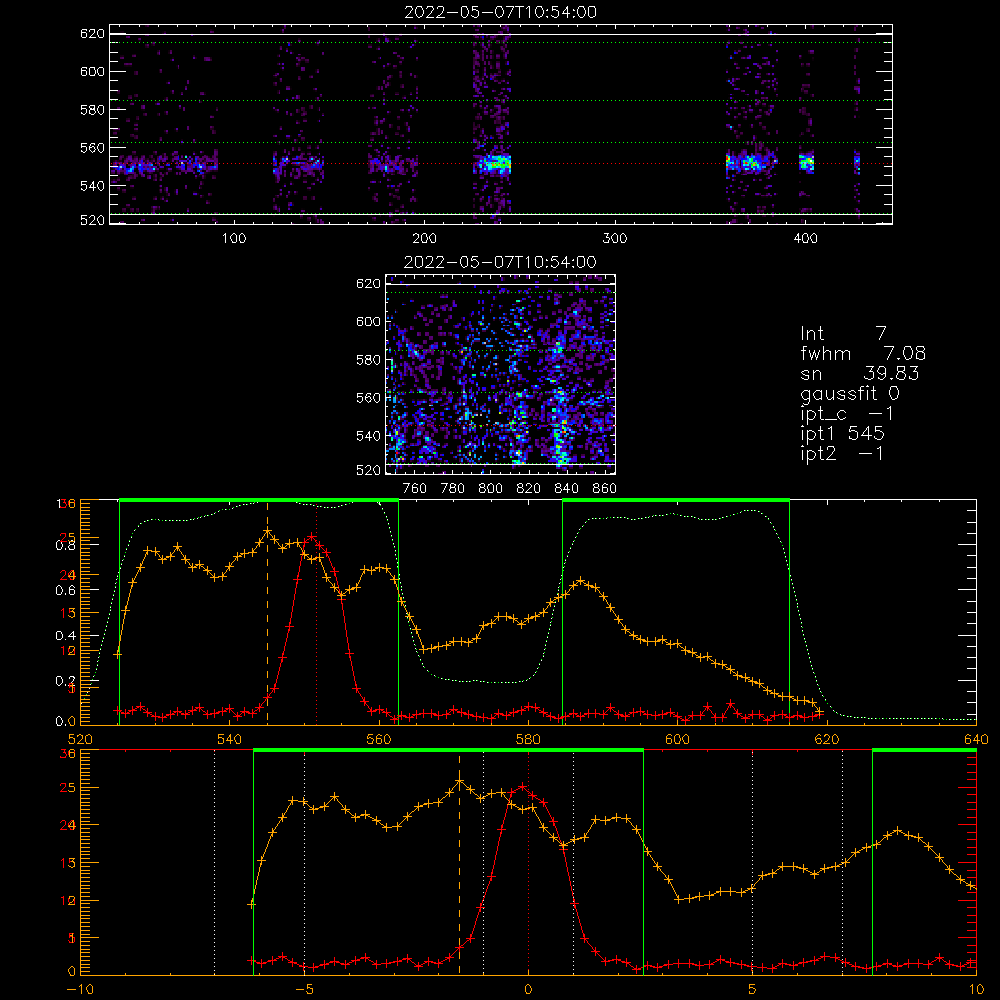Click the emission burst near 370 in top spectrogram

[x=751, y=163]
